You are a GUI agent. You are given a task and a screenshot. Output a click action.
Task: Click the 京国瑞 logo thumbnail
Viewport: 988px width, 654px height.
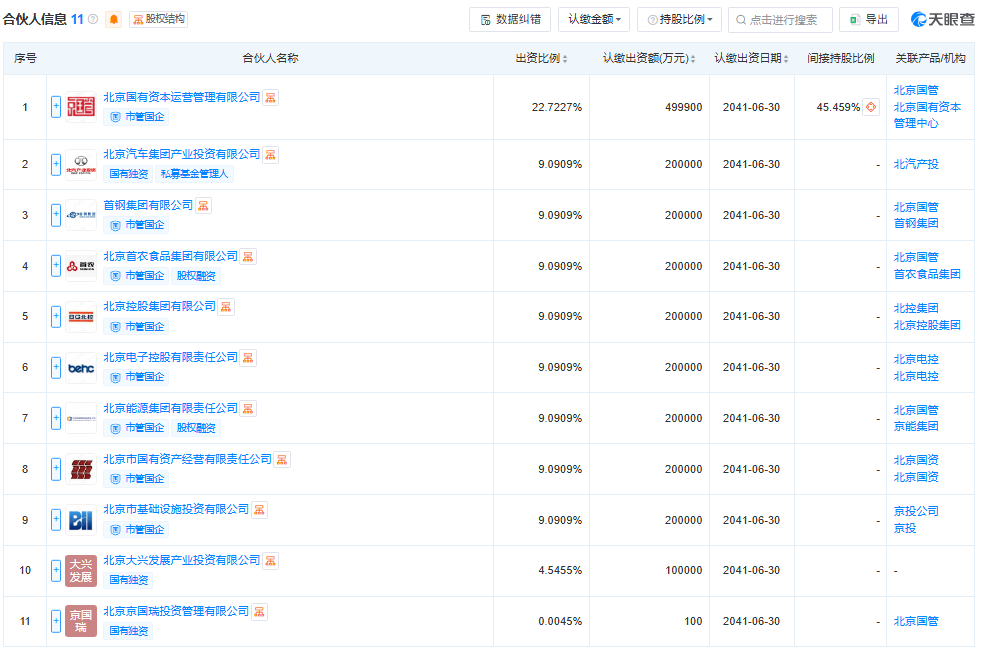point(81,621)
